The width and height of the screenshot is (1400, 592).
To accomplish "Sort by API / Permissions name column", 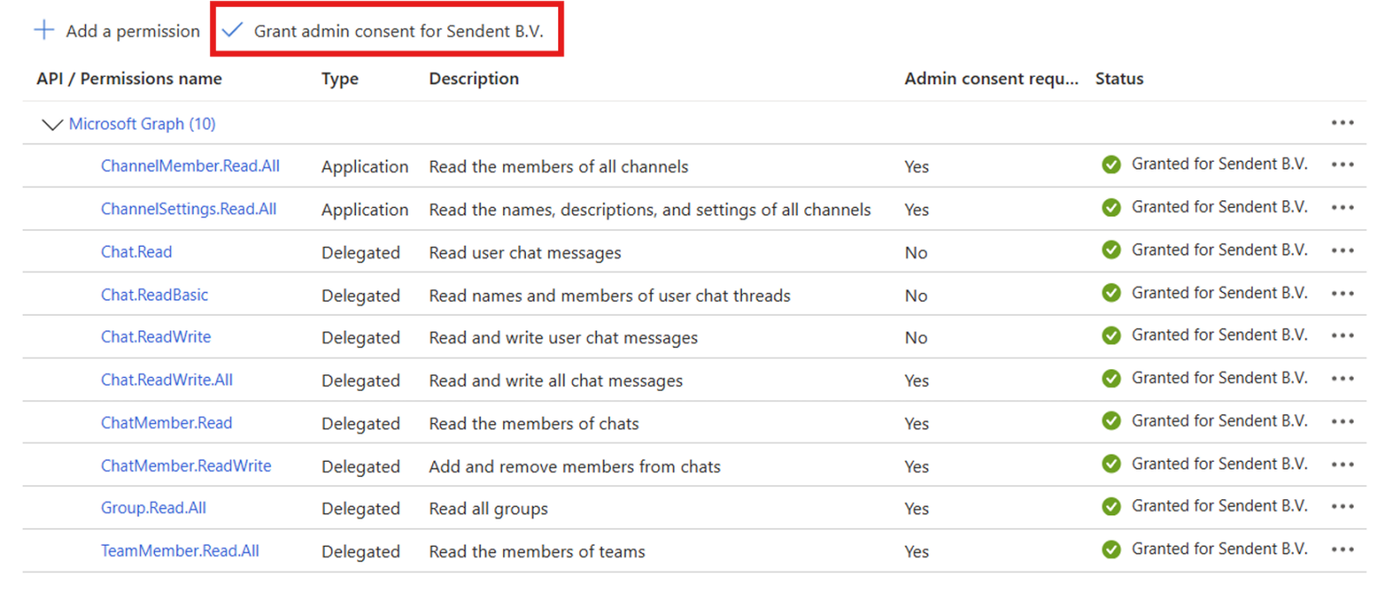I will (129, 79).
